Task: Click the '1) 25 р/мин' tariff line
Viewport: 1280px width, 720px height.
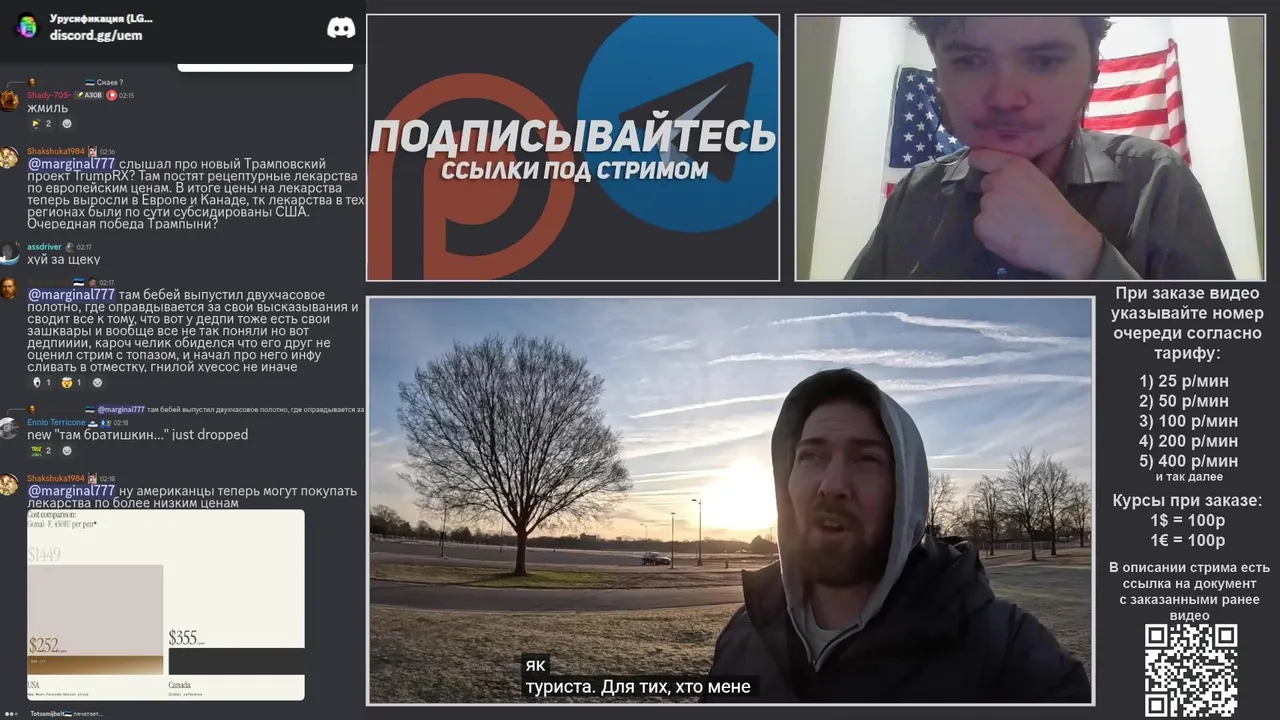Action: [1184, 381]
